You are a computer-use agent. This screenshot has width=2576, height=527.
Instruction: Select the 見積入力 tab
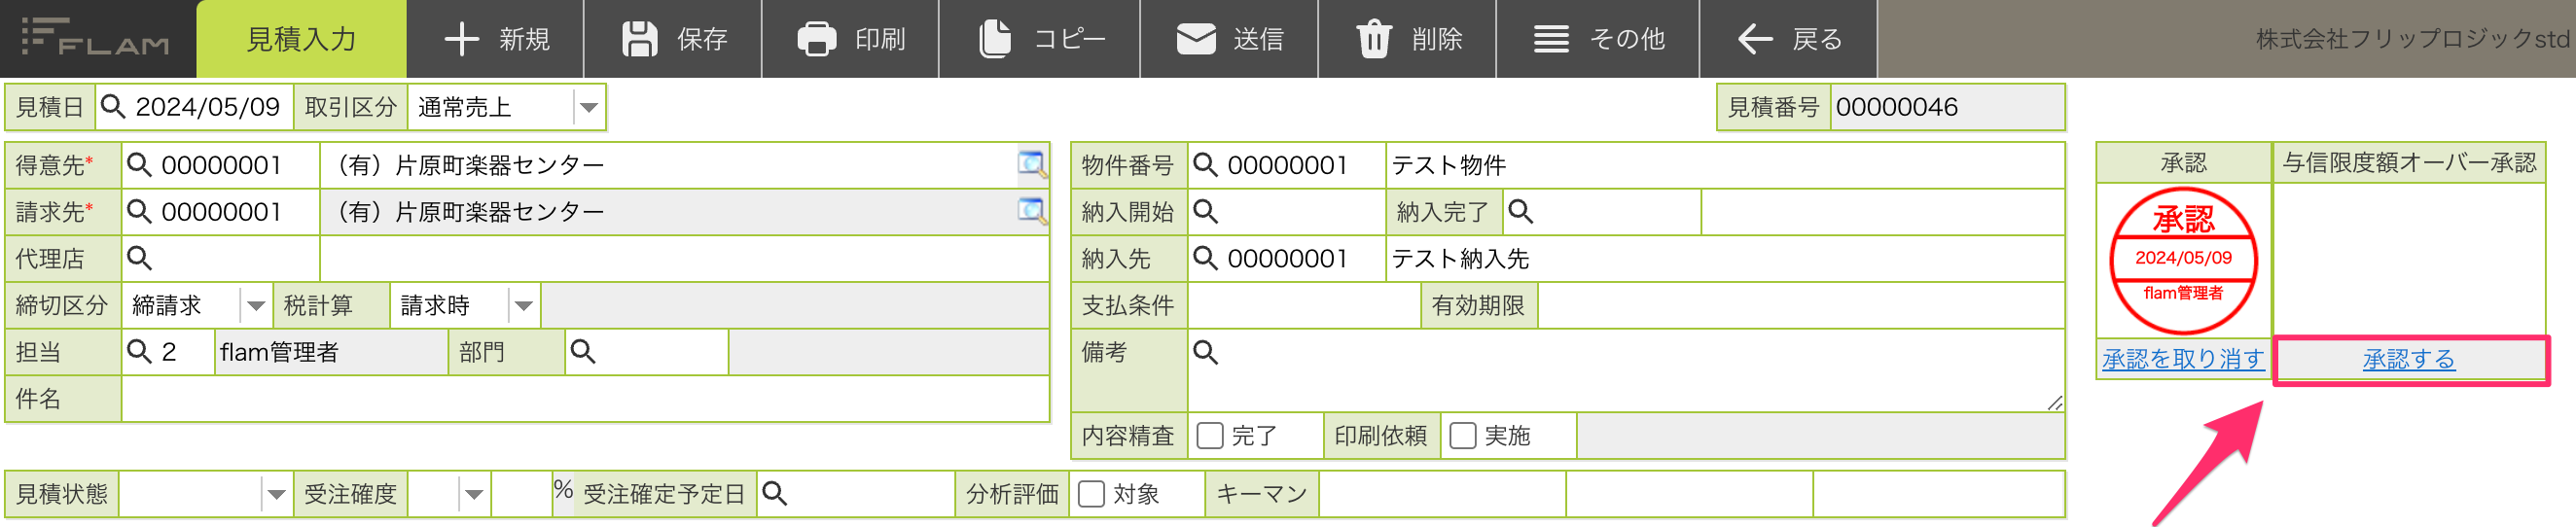(301, 39)
